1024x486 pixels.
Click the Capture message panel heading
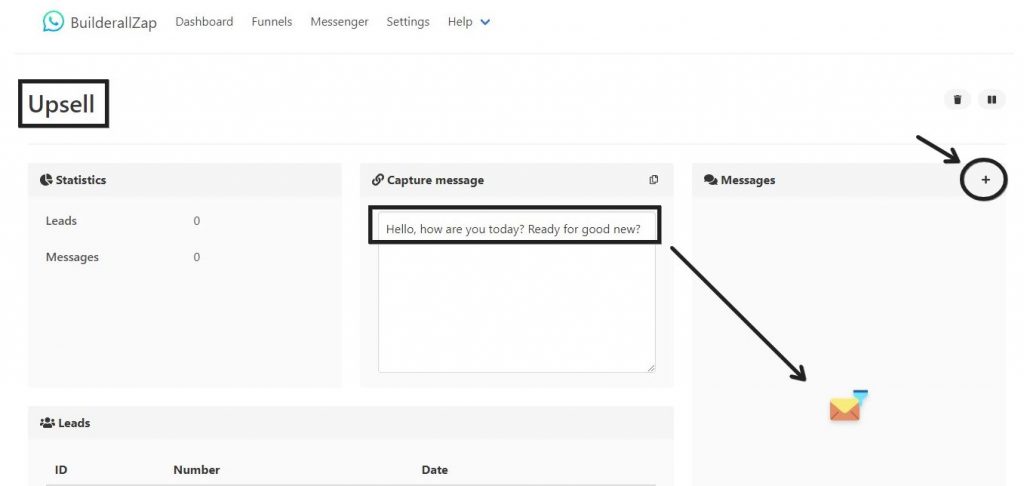pyautogui.click(x=436, y=180)
